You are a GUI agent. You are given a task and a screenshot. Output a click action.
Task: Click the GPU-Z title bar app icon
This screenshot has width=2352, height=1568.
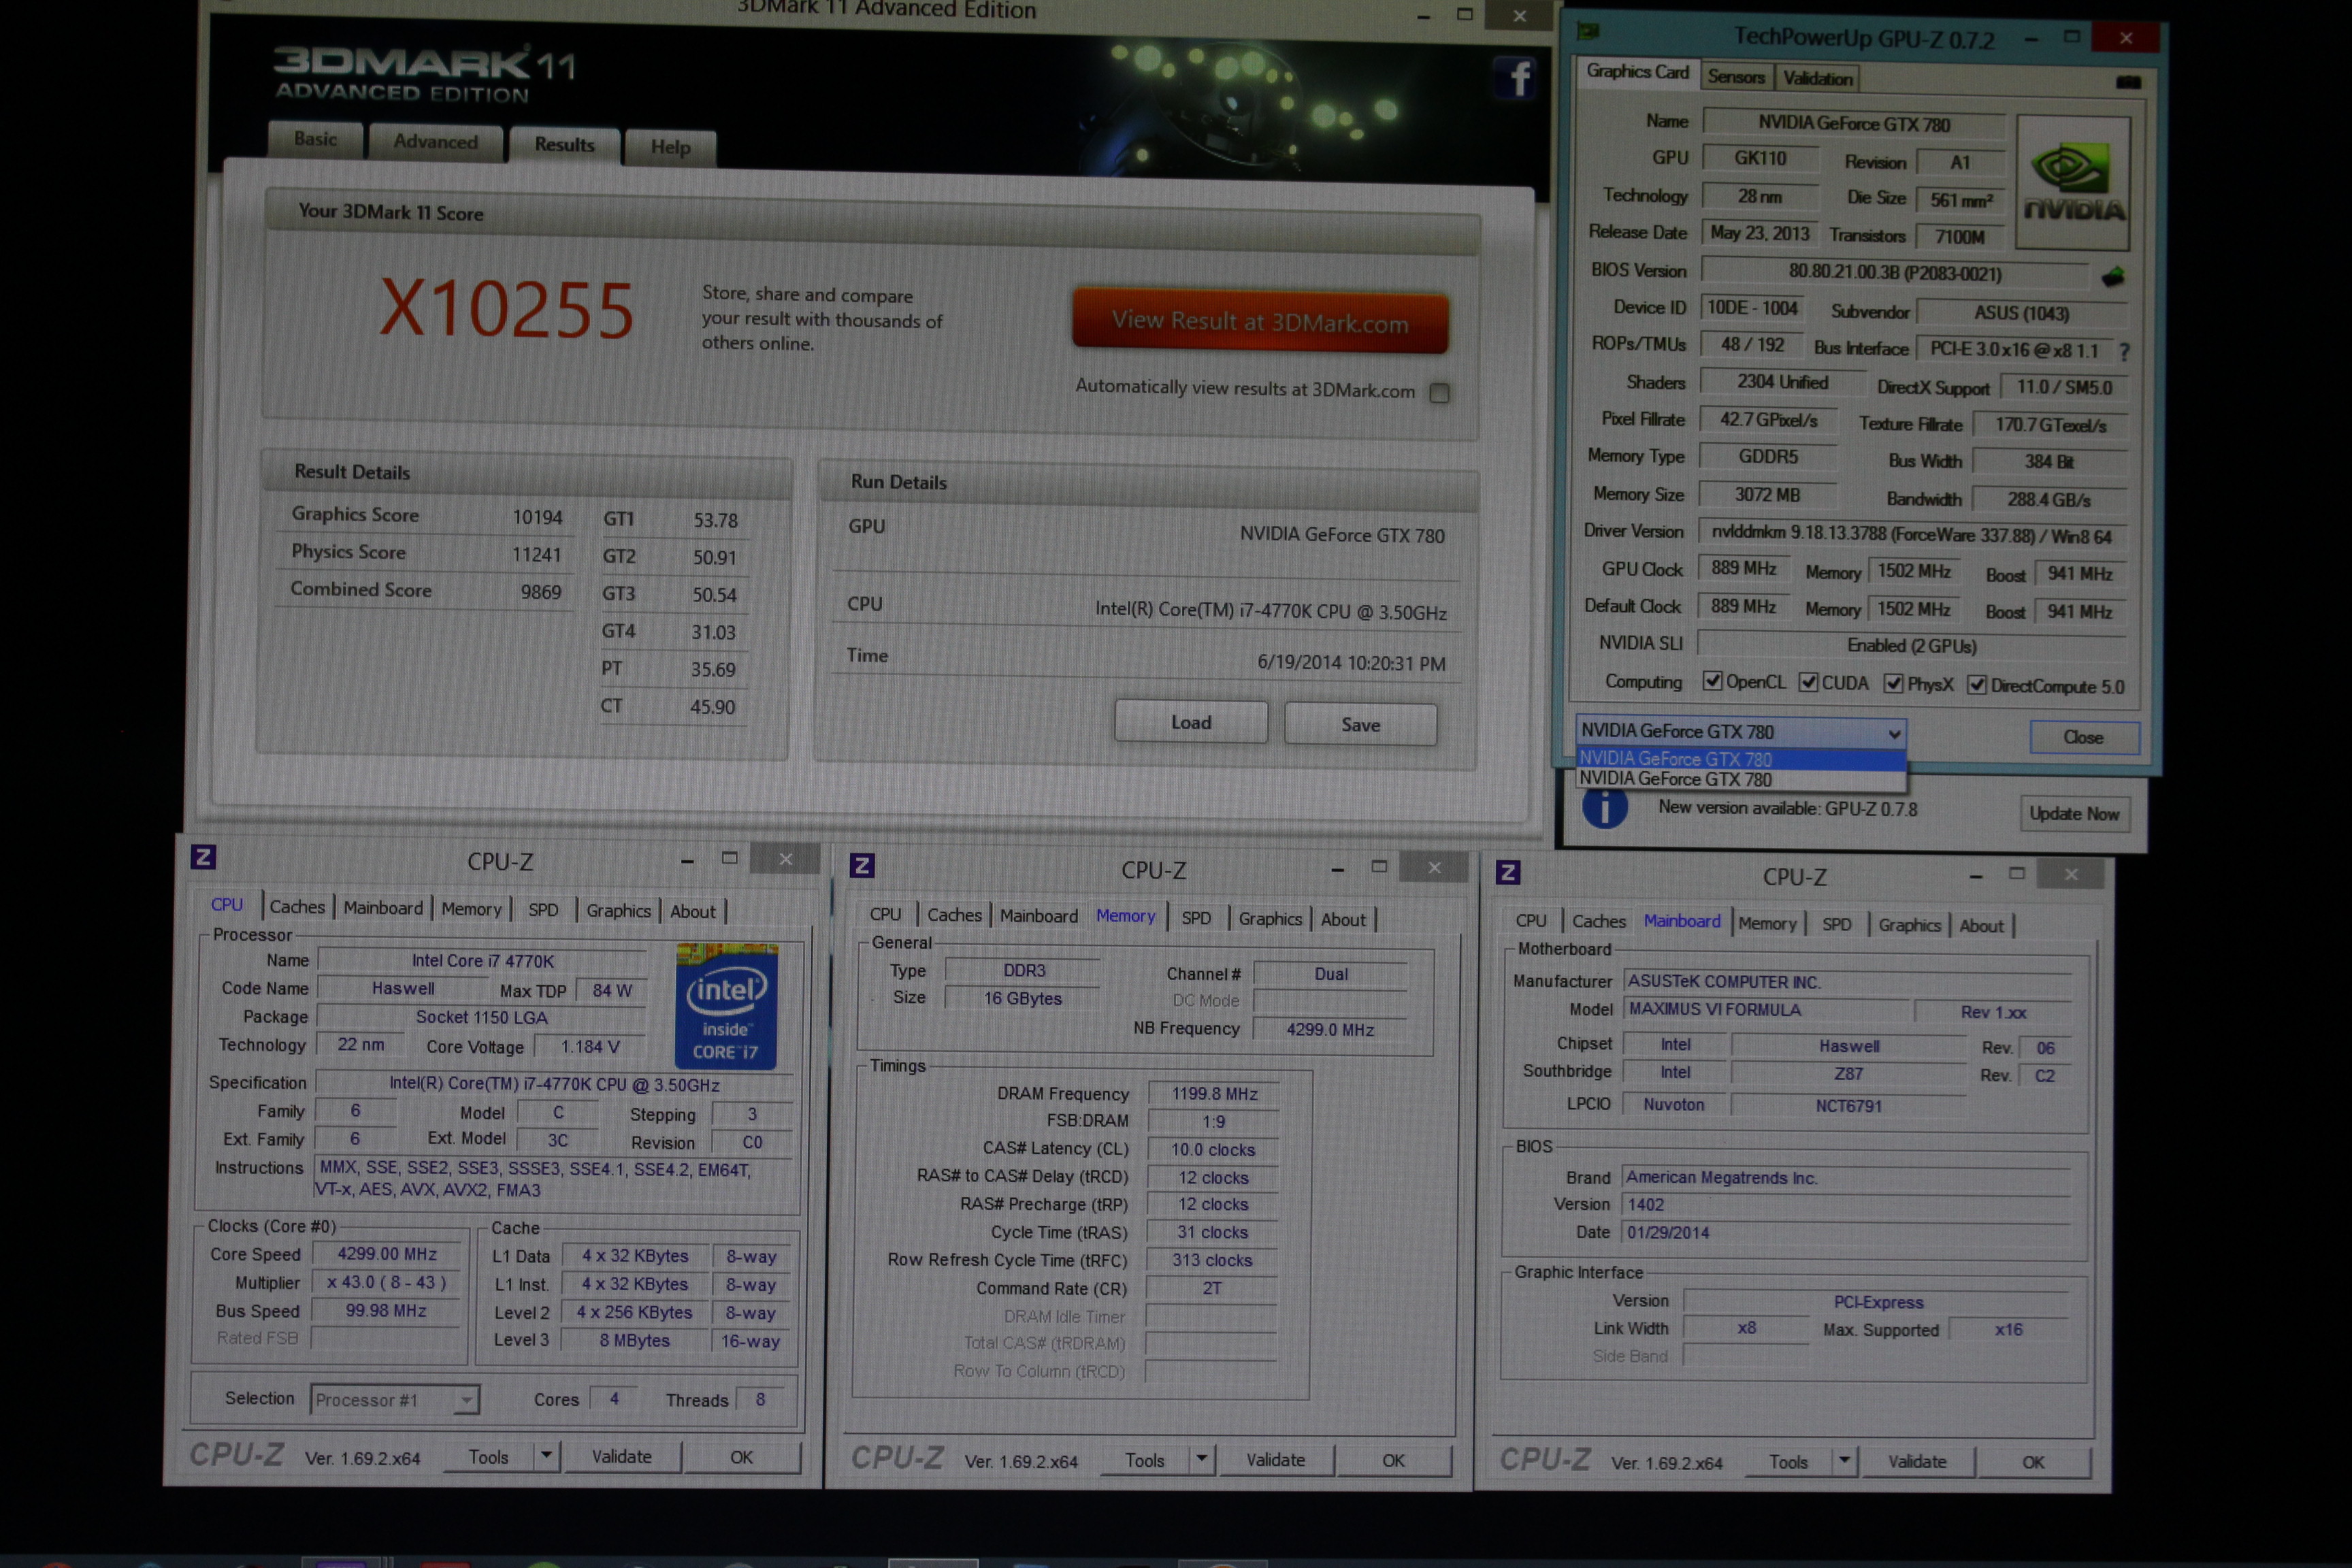(1588, 32)
